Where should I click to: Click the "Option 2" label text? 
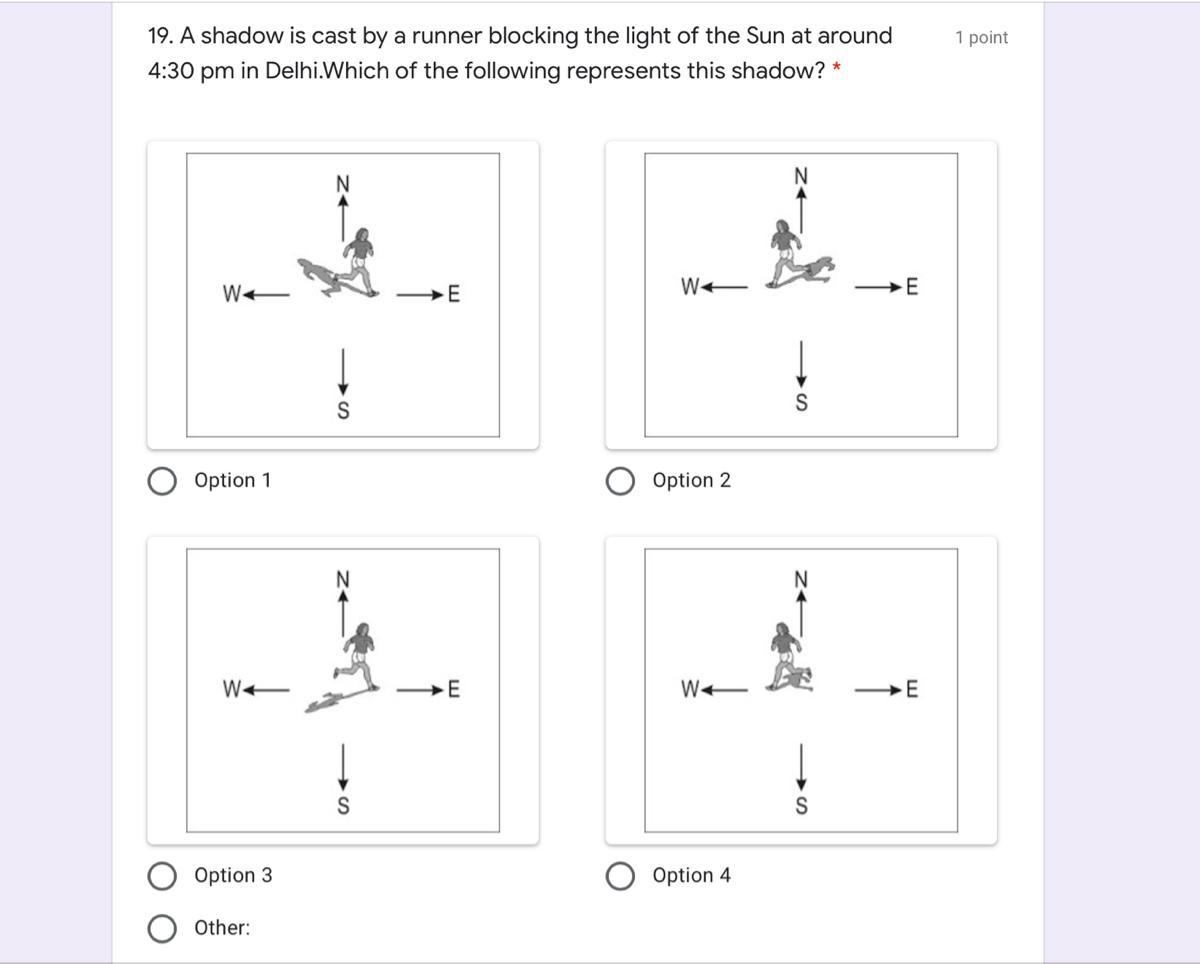(691, 481)
